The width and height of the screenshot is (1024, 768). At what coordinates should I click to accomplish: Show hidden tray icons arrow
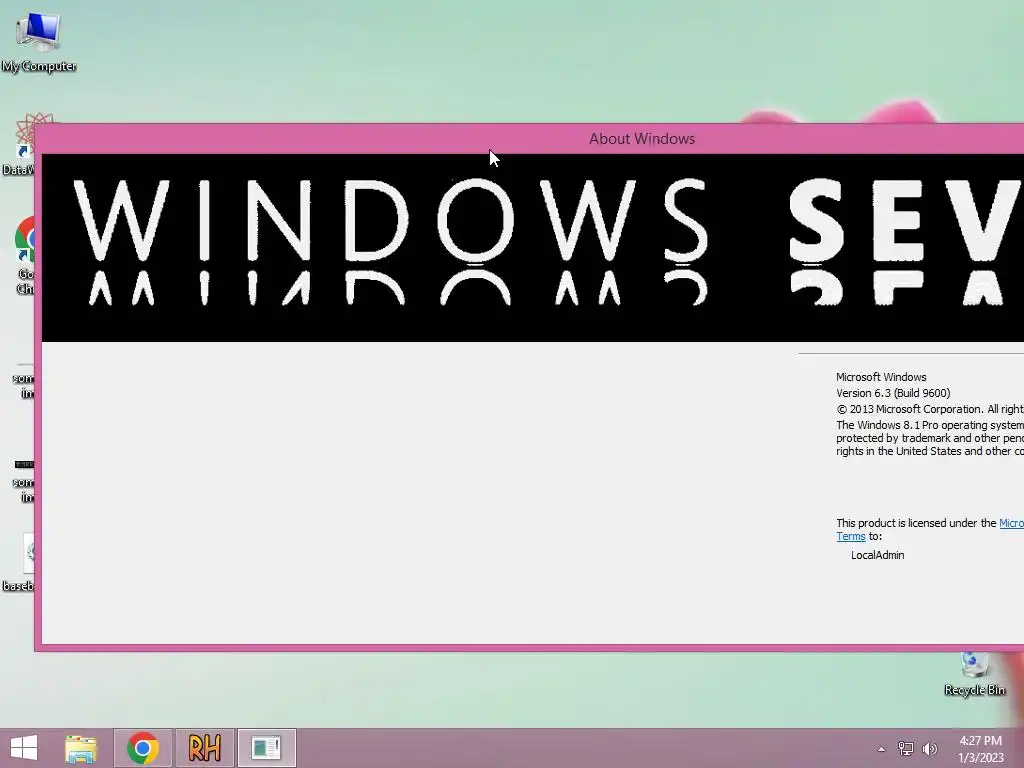tap(882, 749)
